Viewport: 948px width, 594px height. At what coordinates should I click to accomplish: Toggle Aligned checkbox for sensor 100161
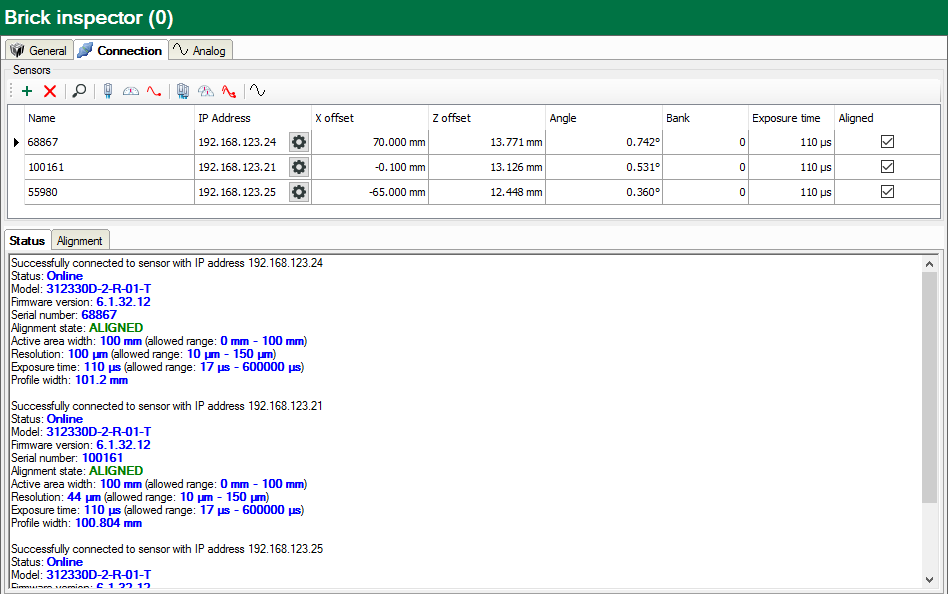[x=887, y=167]
